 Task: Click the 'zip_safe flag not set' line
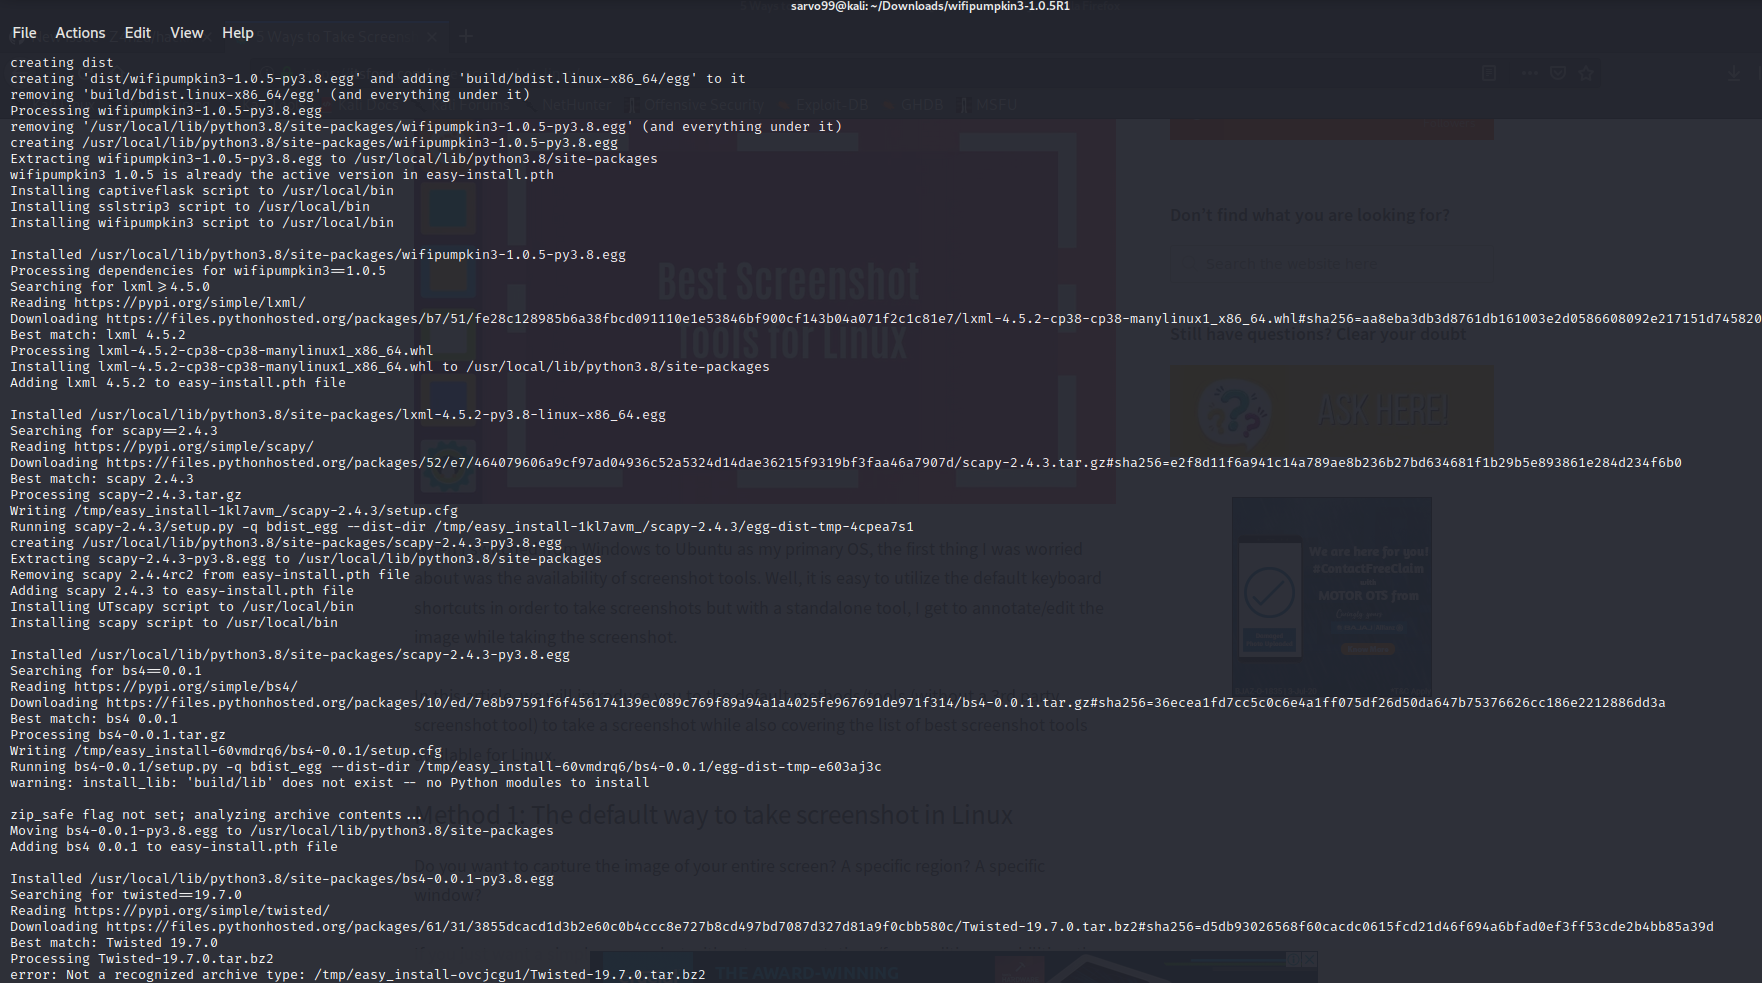click(x=216, y=815)
